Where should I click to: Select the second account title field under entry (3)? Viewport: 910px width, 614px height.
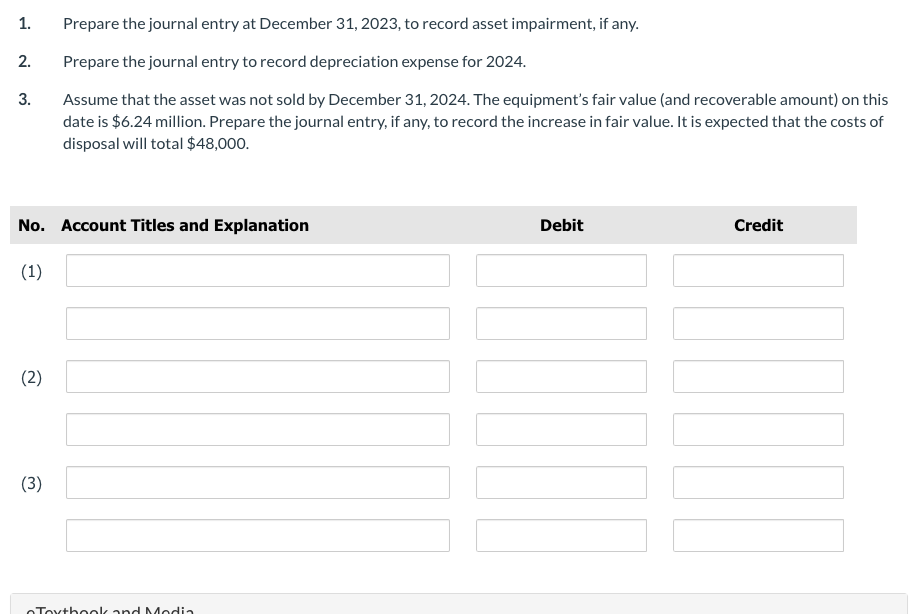257,535
